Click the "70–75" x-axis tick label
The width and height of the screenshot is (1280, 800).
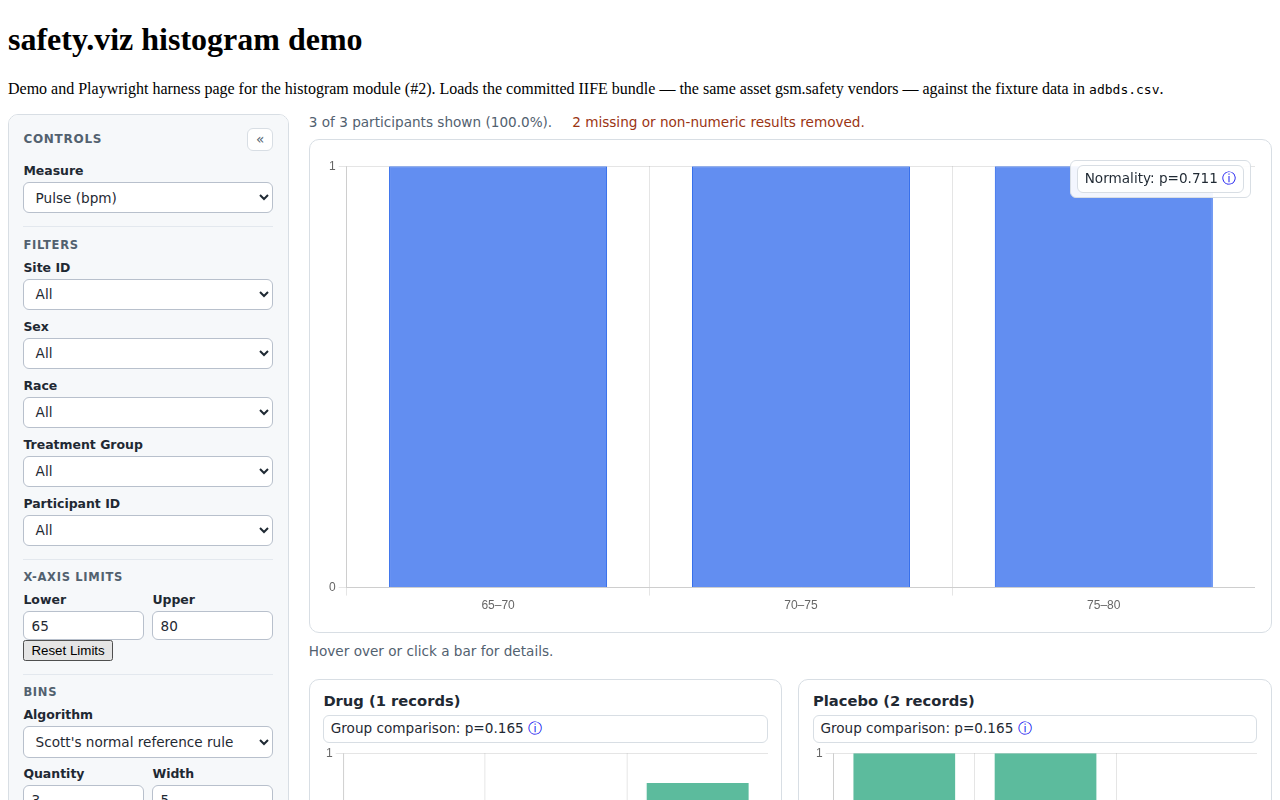point(801,605)
